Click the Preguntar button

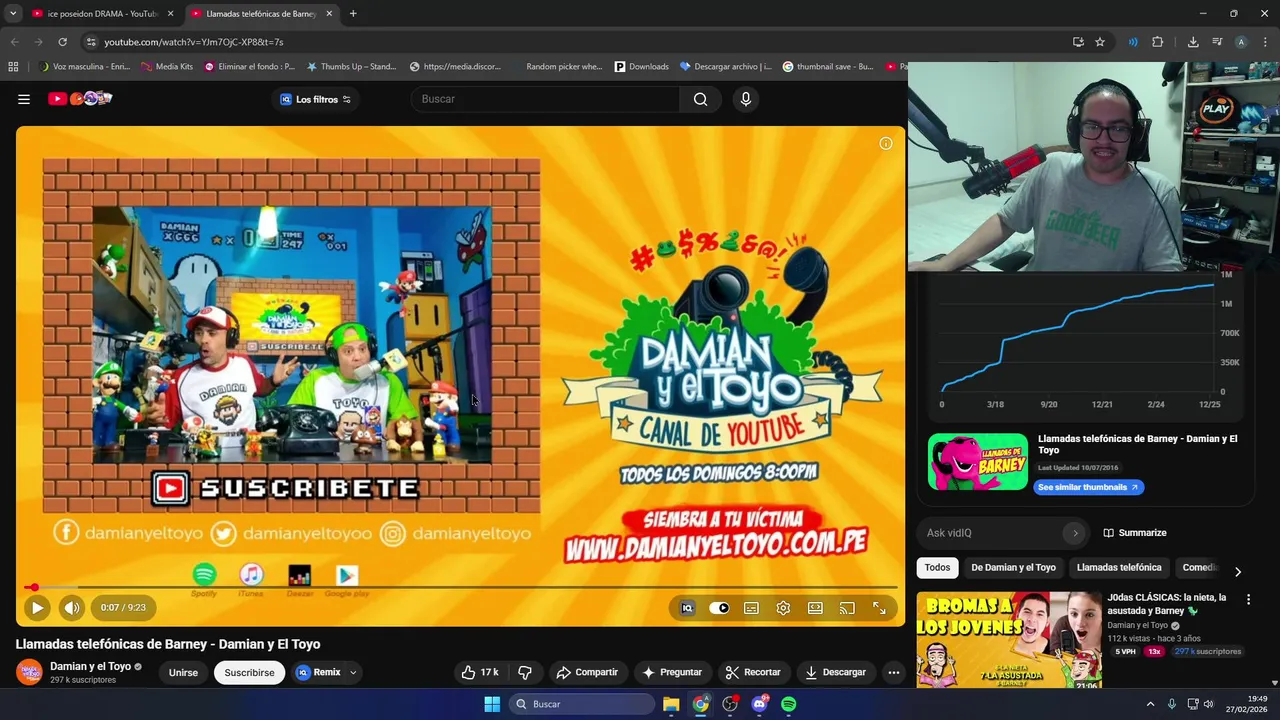[x=672, y=672]
